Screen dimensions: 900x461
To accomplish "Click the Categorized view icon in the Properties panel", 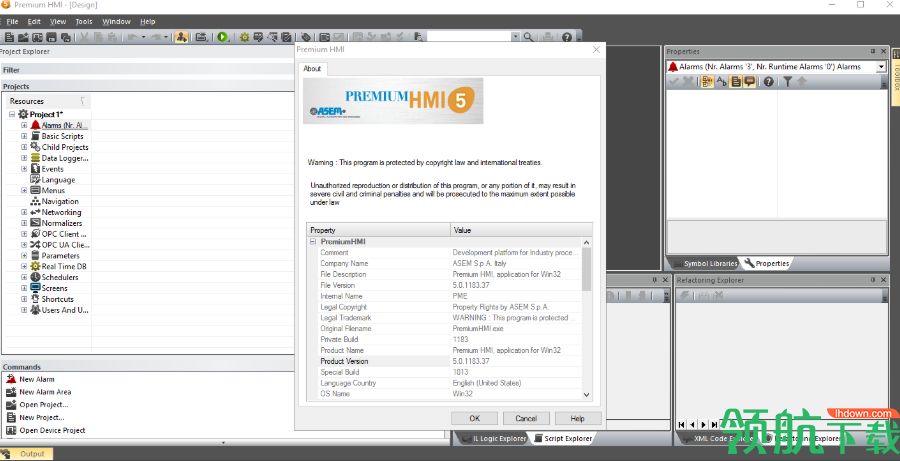I will coord(707,82).
